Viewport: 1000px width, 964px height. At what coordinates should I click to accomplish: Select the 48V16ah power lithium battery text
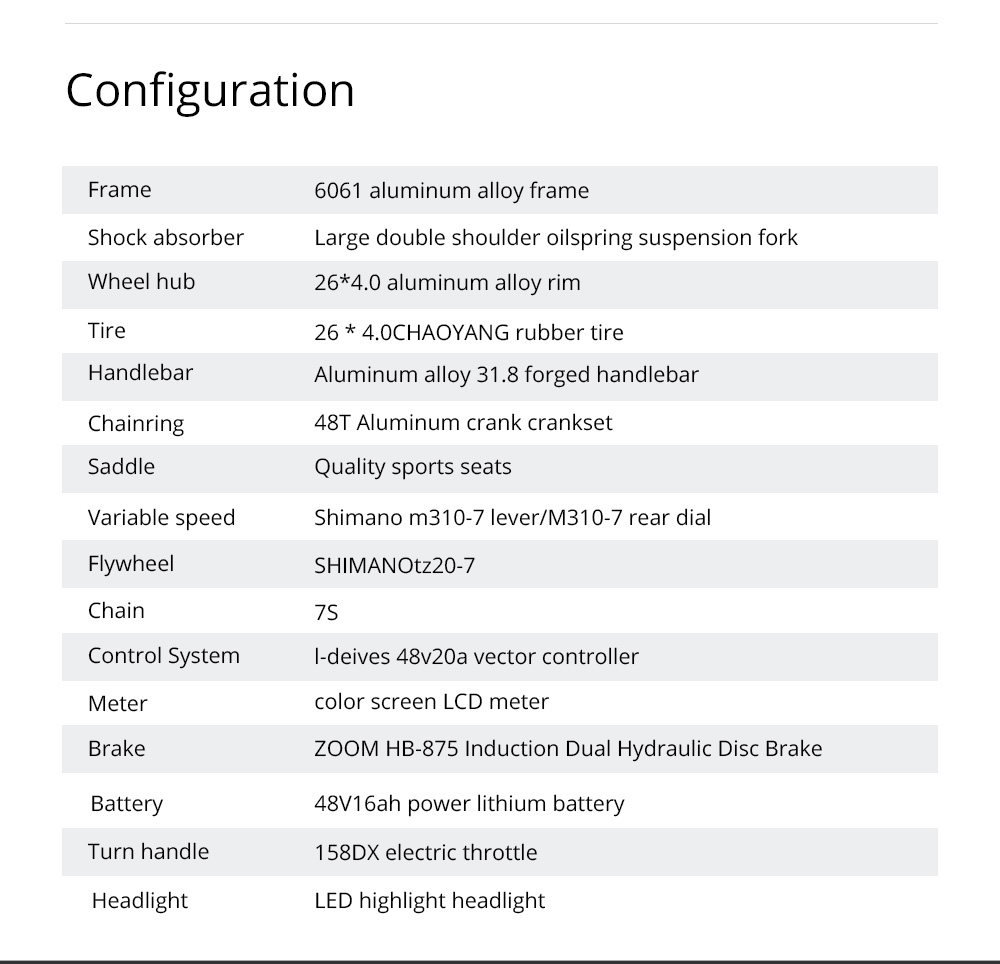point(469,803)
